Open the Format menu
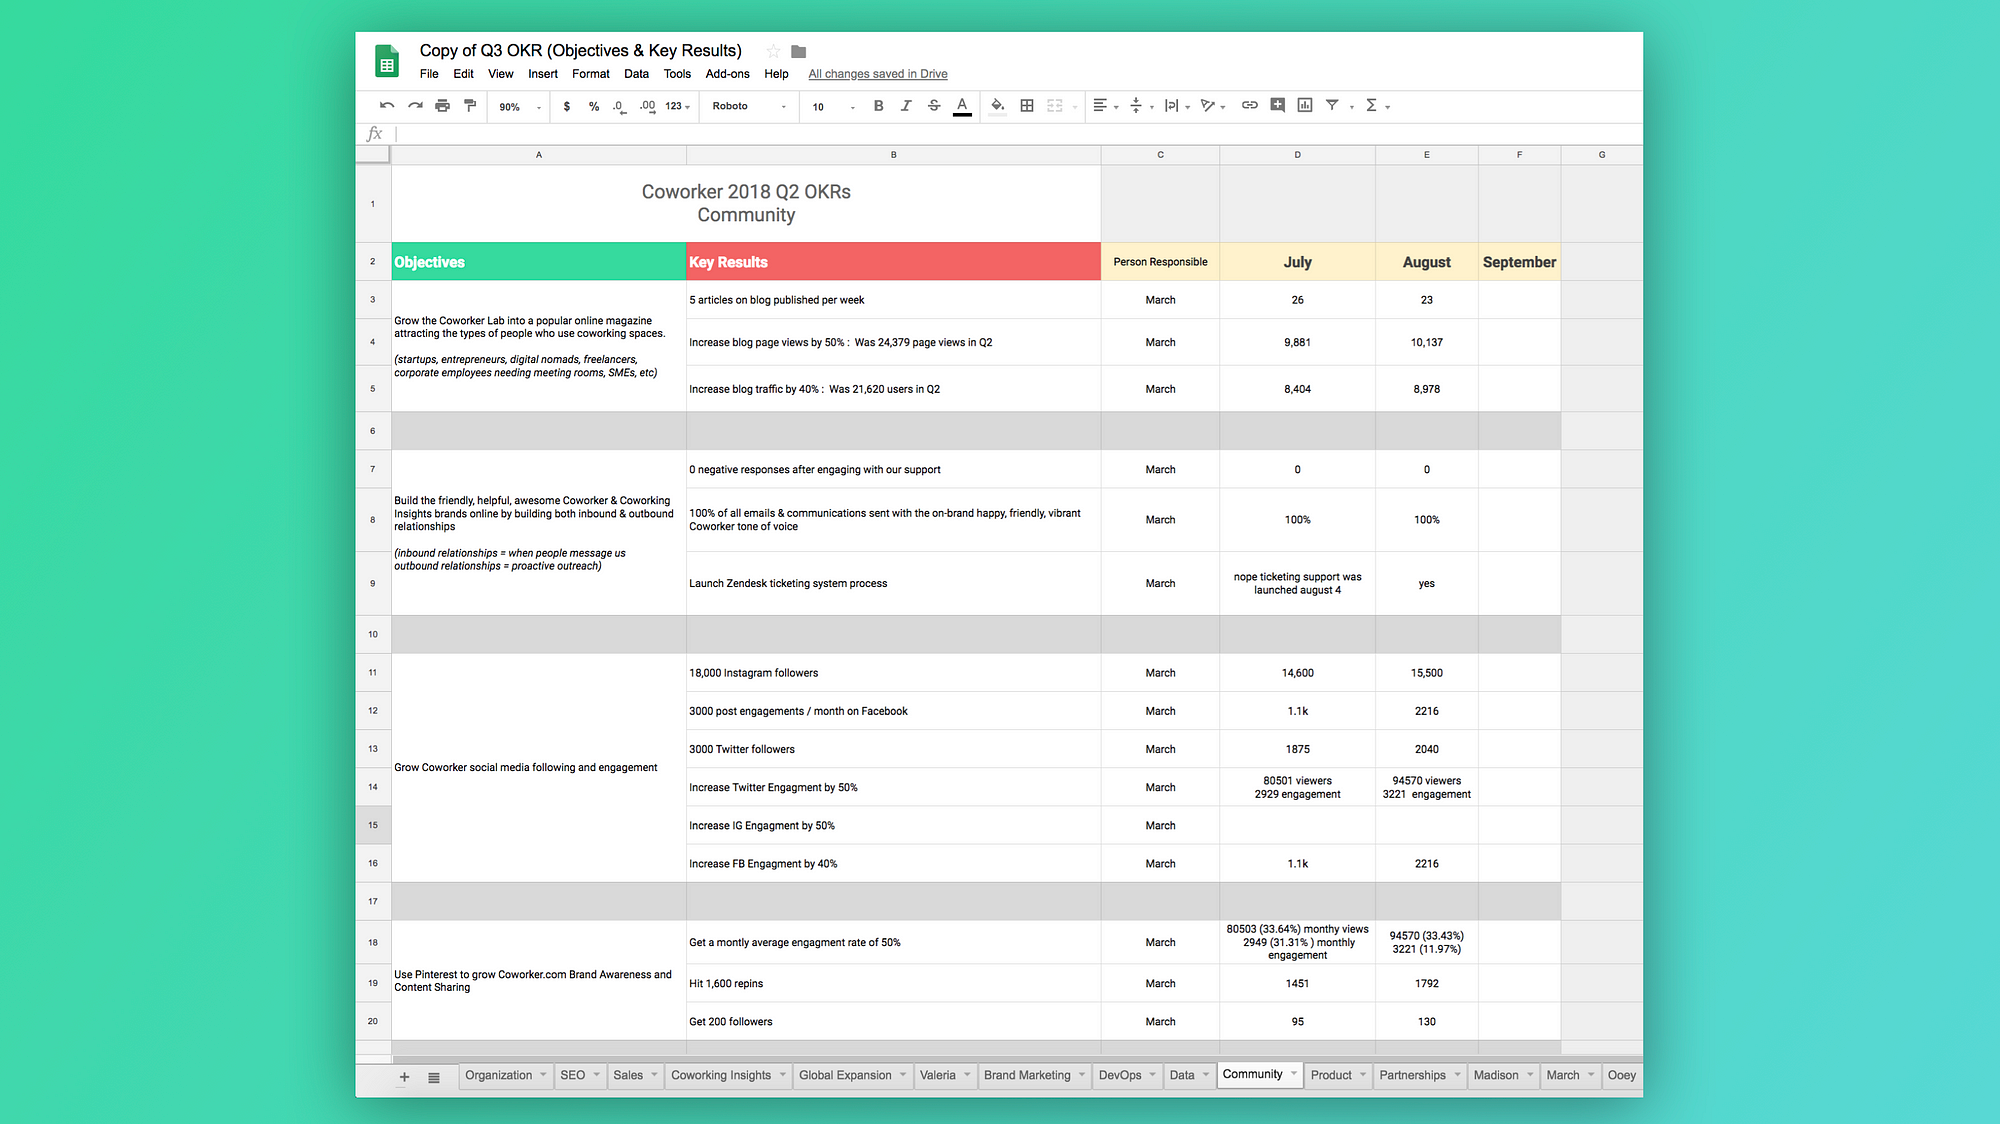This screenshot has width=2000, height=1124. coord(590,74)
